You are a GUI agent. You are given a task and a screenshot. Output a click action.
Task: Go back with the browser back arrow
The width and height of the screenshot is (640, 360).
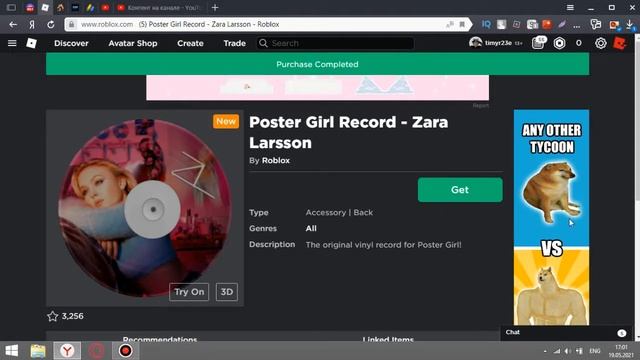click(13, 24)
